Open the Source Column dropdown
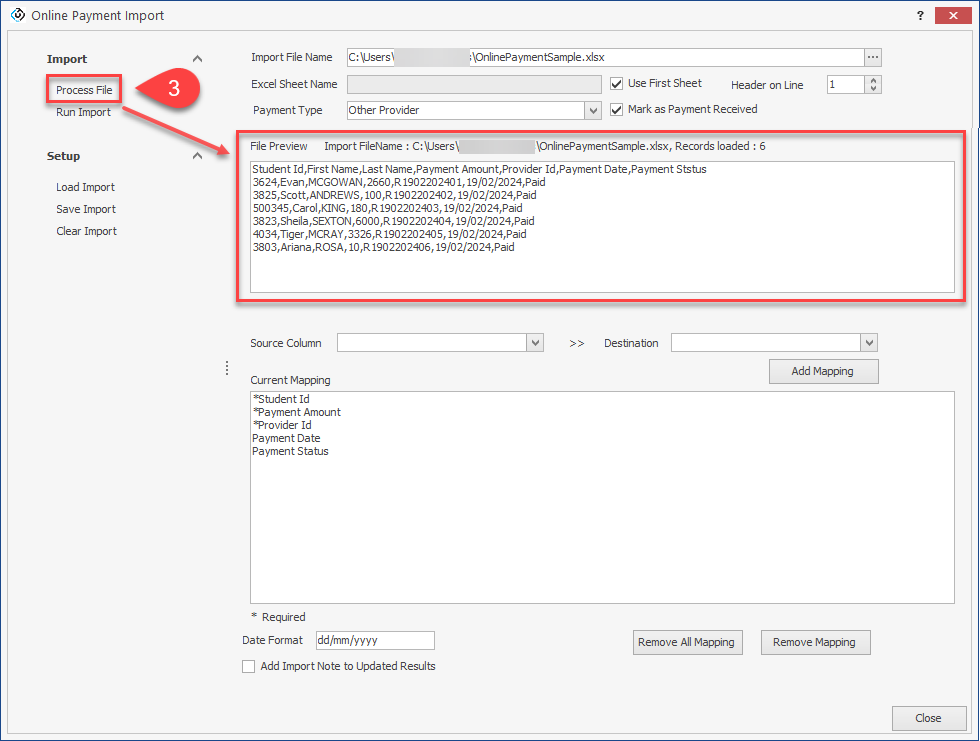The width and height of the screenshot is (980, 741). pyautogui.click(x=535, y=343)
